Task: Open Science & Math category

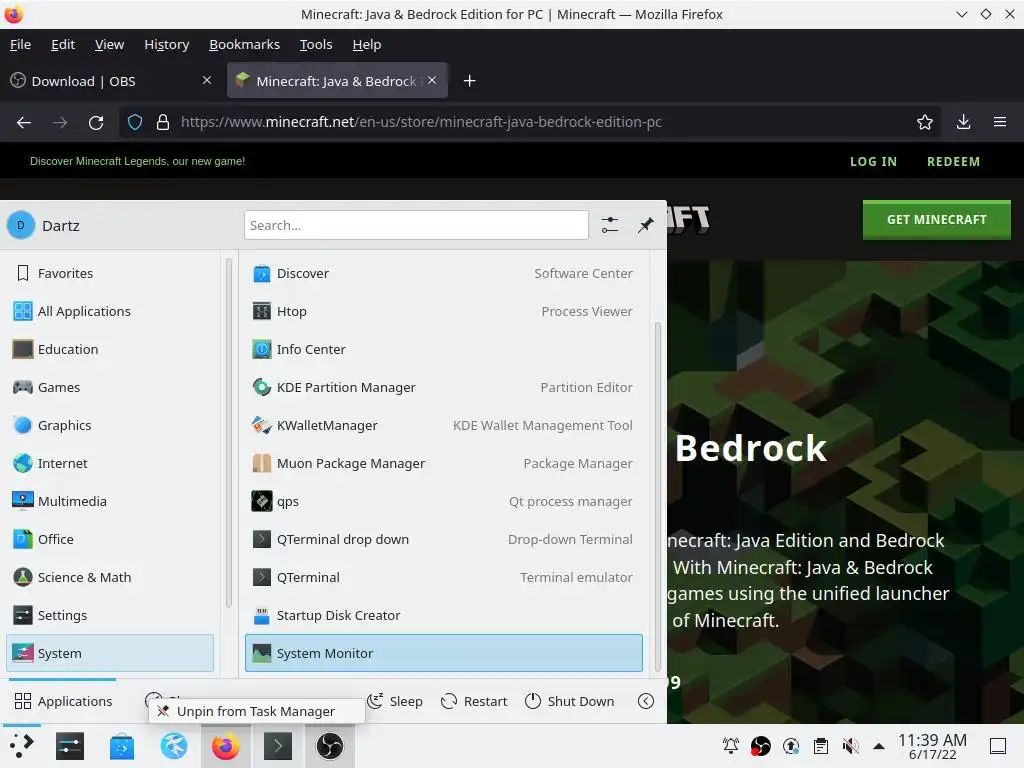Action: pos(110,577)
